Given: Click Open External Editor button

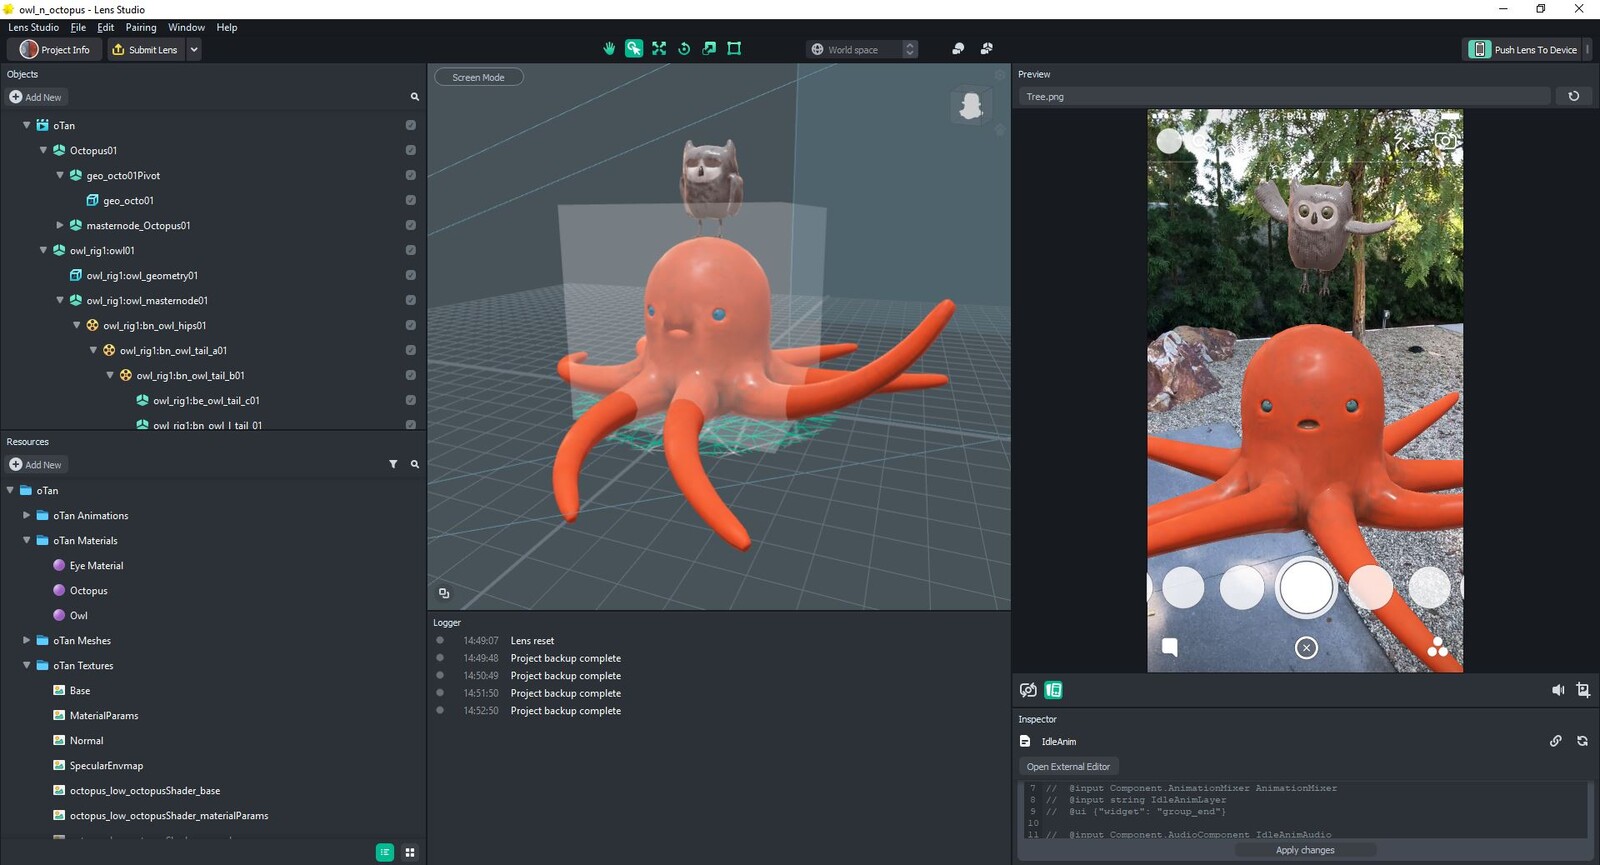Looking at the screenshot, I should click(1068, 766).
